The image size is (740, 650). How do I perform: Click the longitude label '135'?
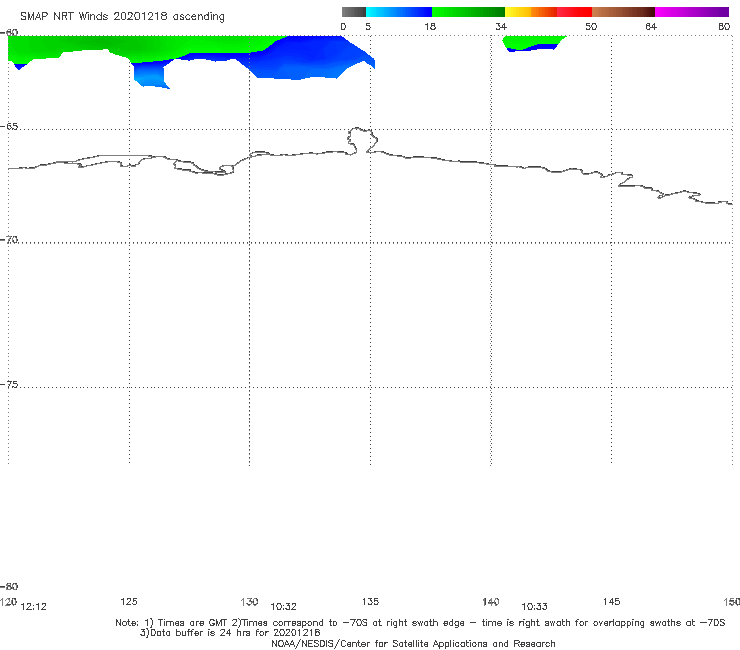[370, 601]
